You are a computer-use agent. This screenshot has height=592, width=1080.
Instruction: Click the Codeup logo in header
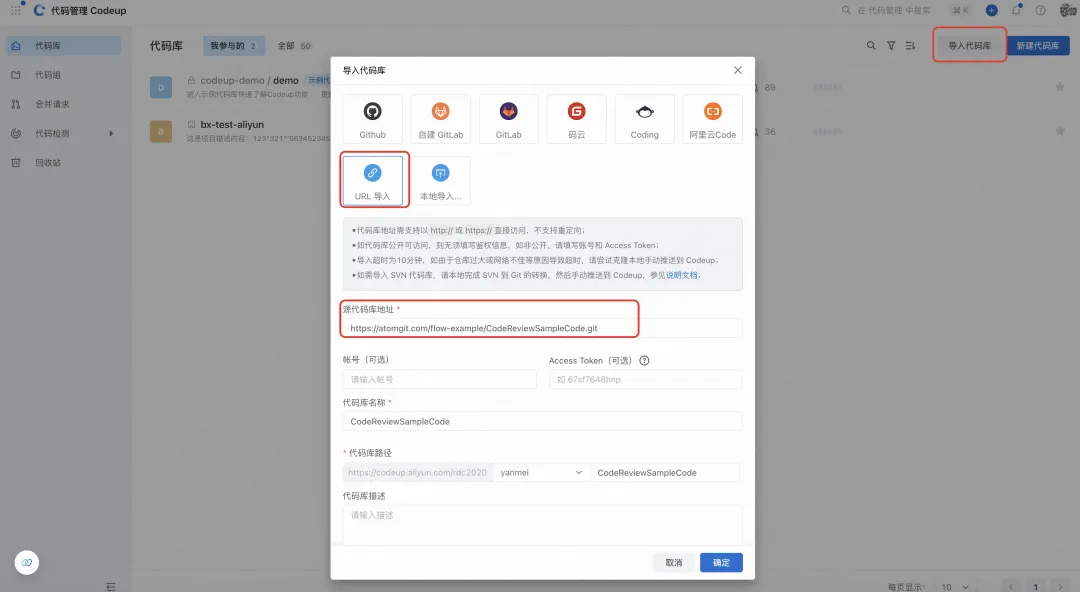39,10
